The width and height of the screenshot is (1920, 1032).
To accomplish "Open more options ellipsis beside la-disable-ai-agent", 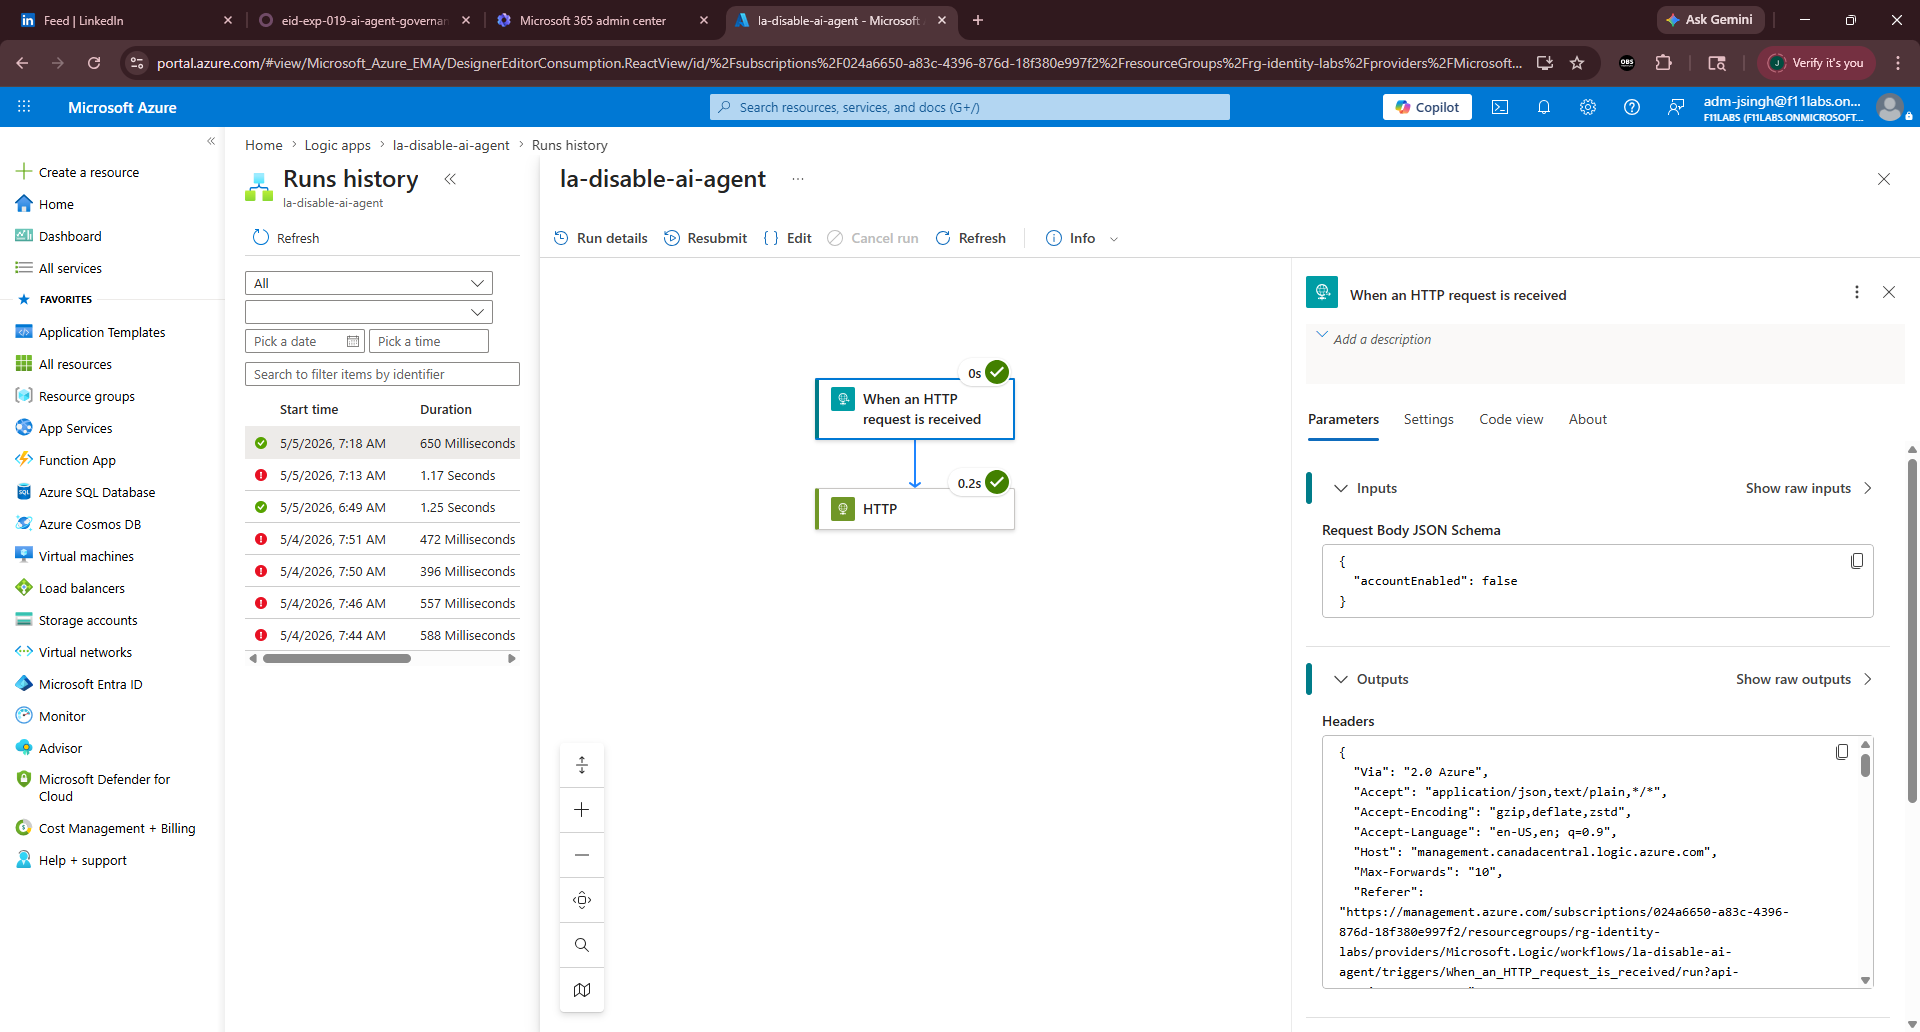I will (798, 179).
